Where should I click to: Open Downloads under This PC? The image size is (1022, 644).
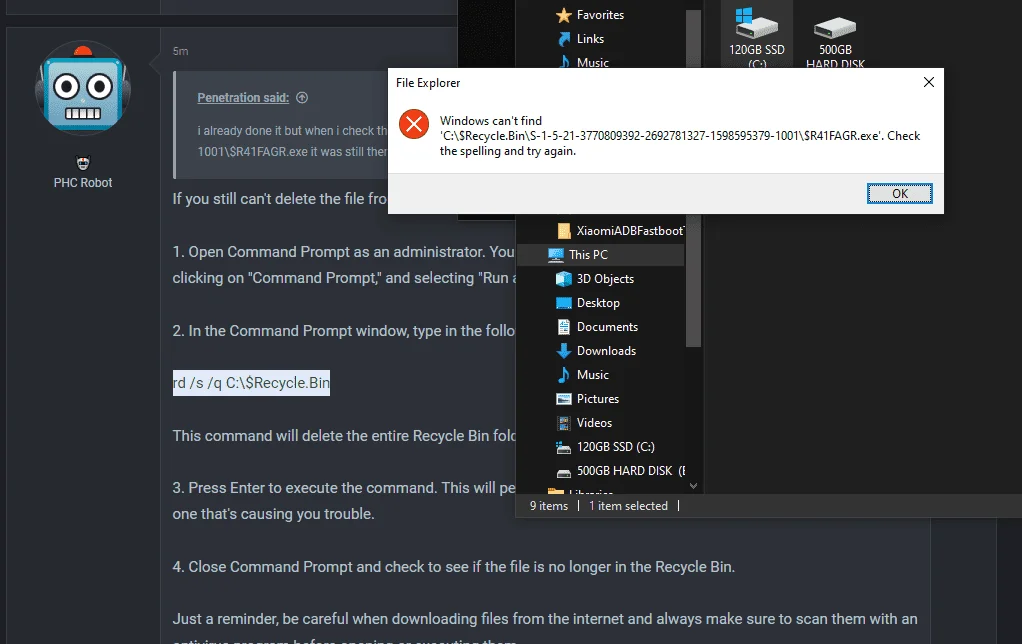coord(606,351)
